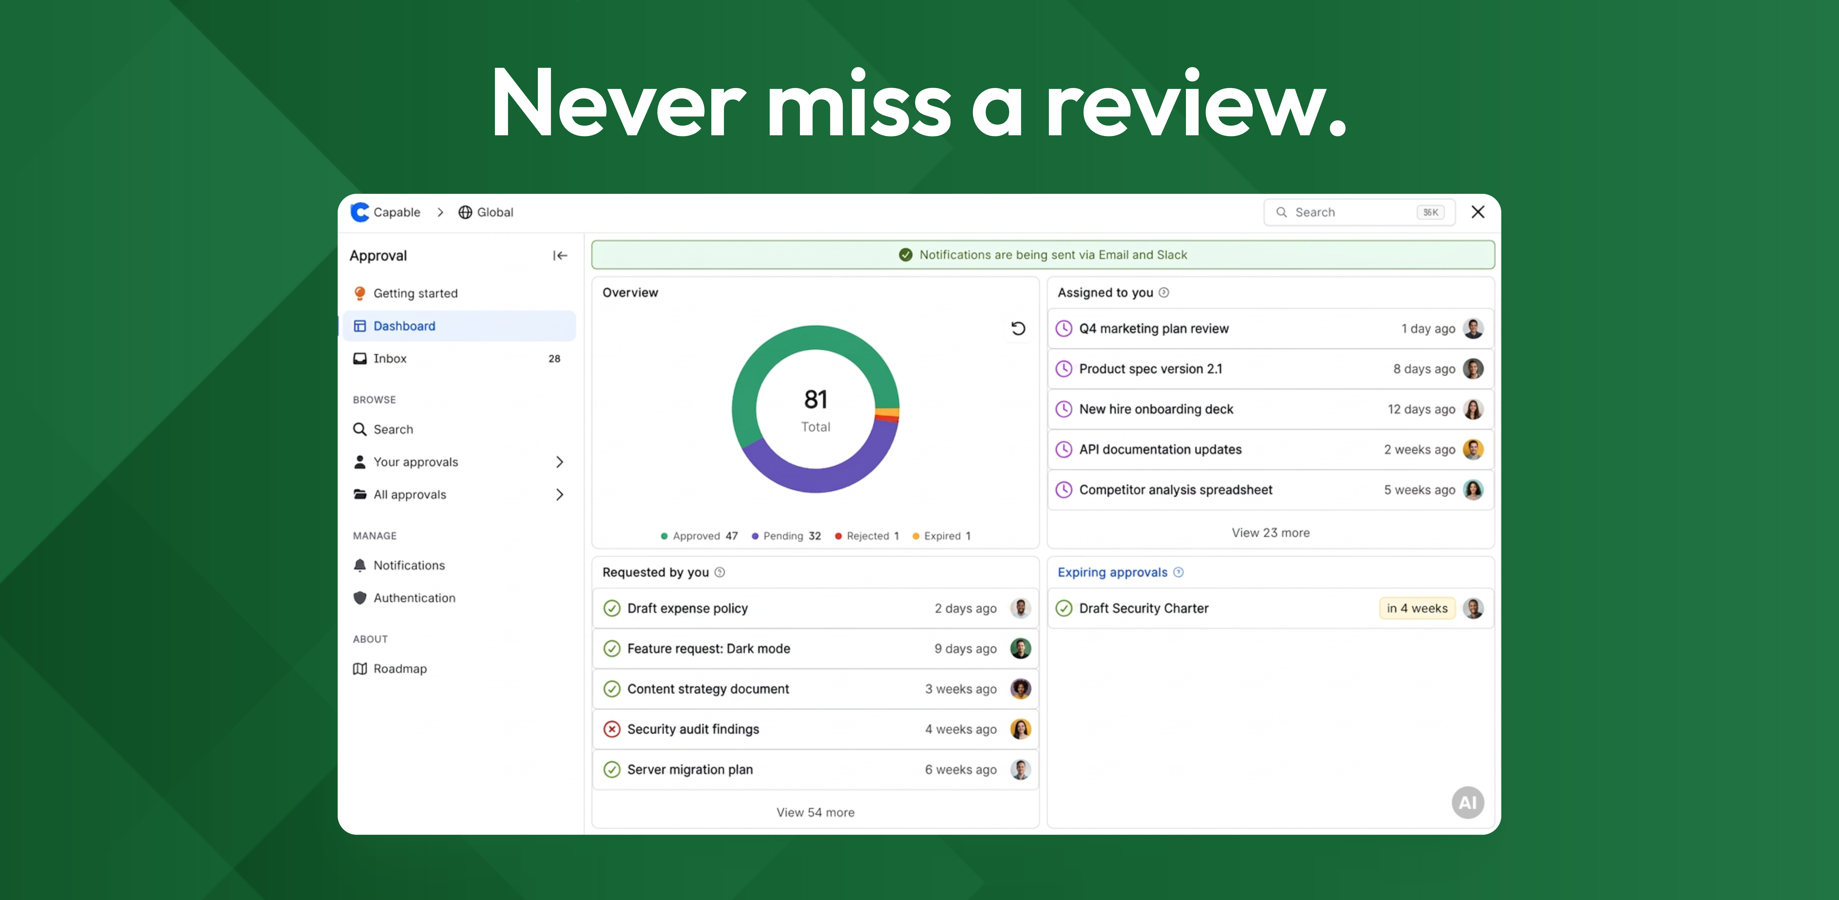Image resolution: width=1839 pixels, height=900 pixels.
Task: Open Getting started in sidebar
Action: tap(459, 293)
